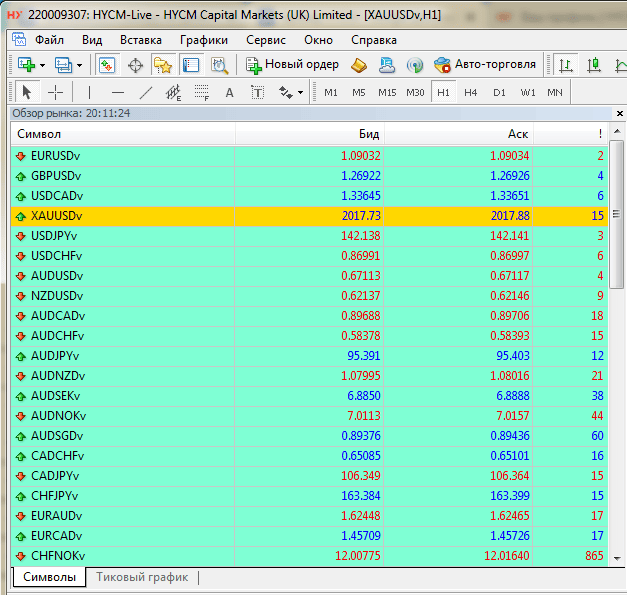The image size is (627, 595).
Task: Switch to D1 timeframe
Action: (x=499, y=92)
